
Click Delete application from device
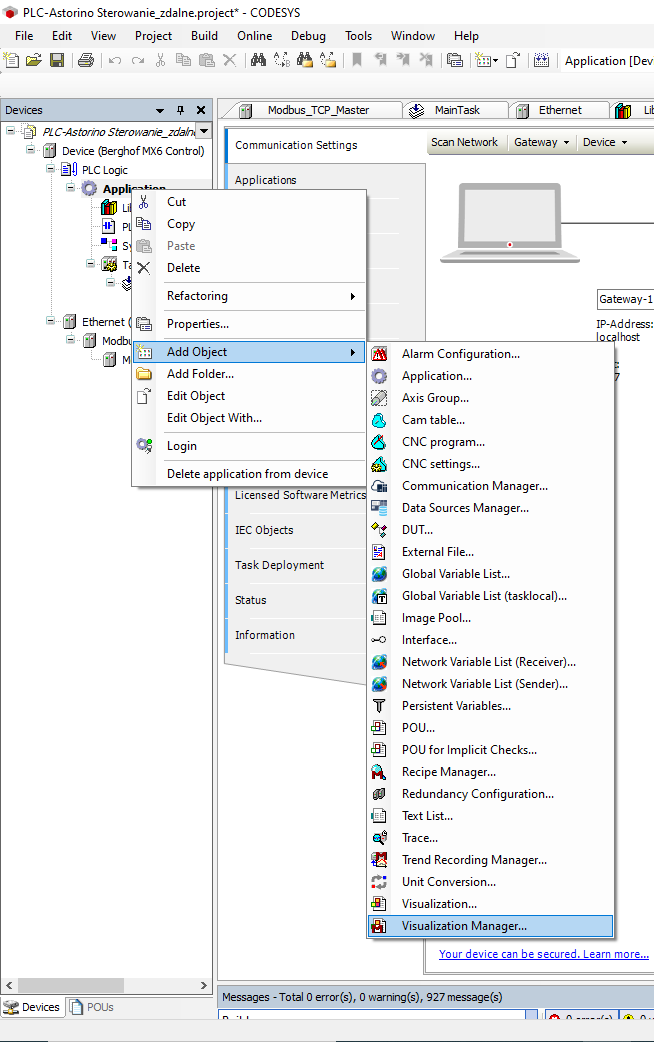(x=247, y=474)
